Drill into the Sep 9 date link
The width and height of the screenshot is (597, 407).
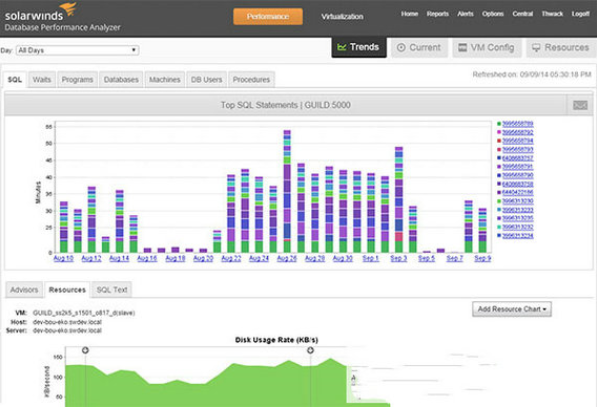[x=482, y=258]
